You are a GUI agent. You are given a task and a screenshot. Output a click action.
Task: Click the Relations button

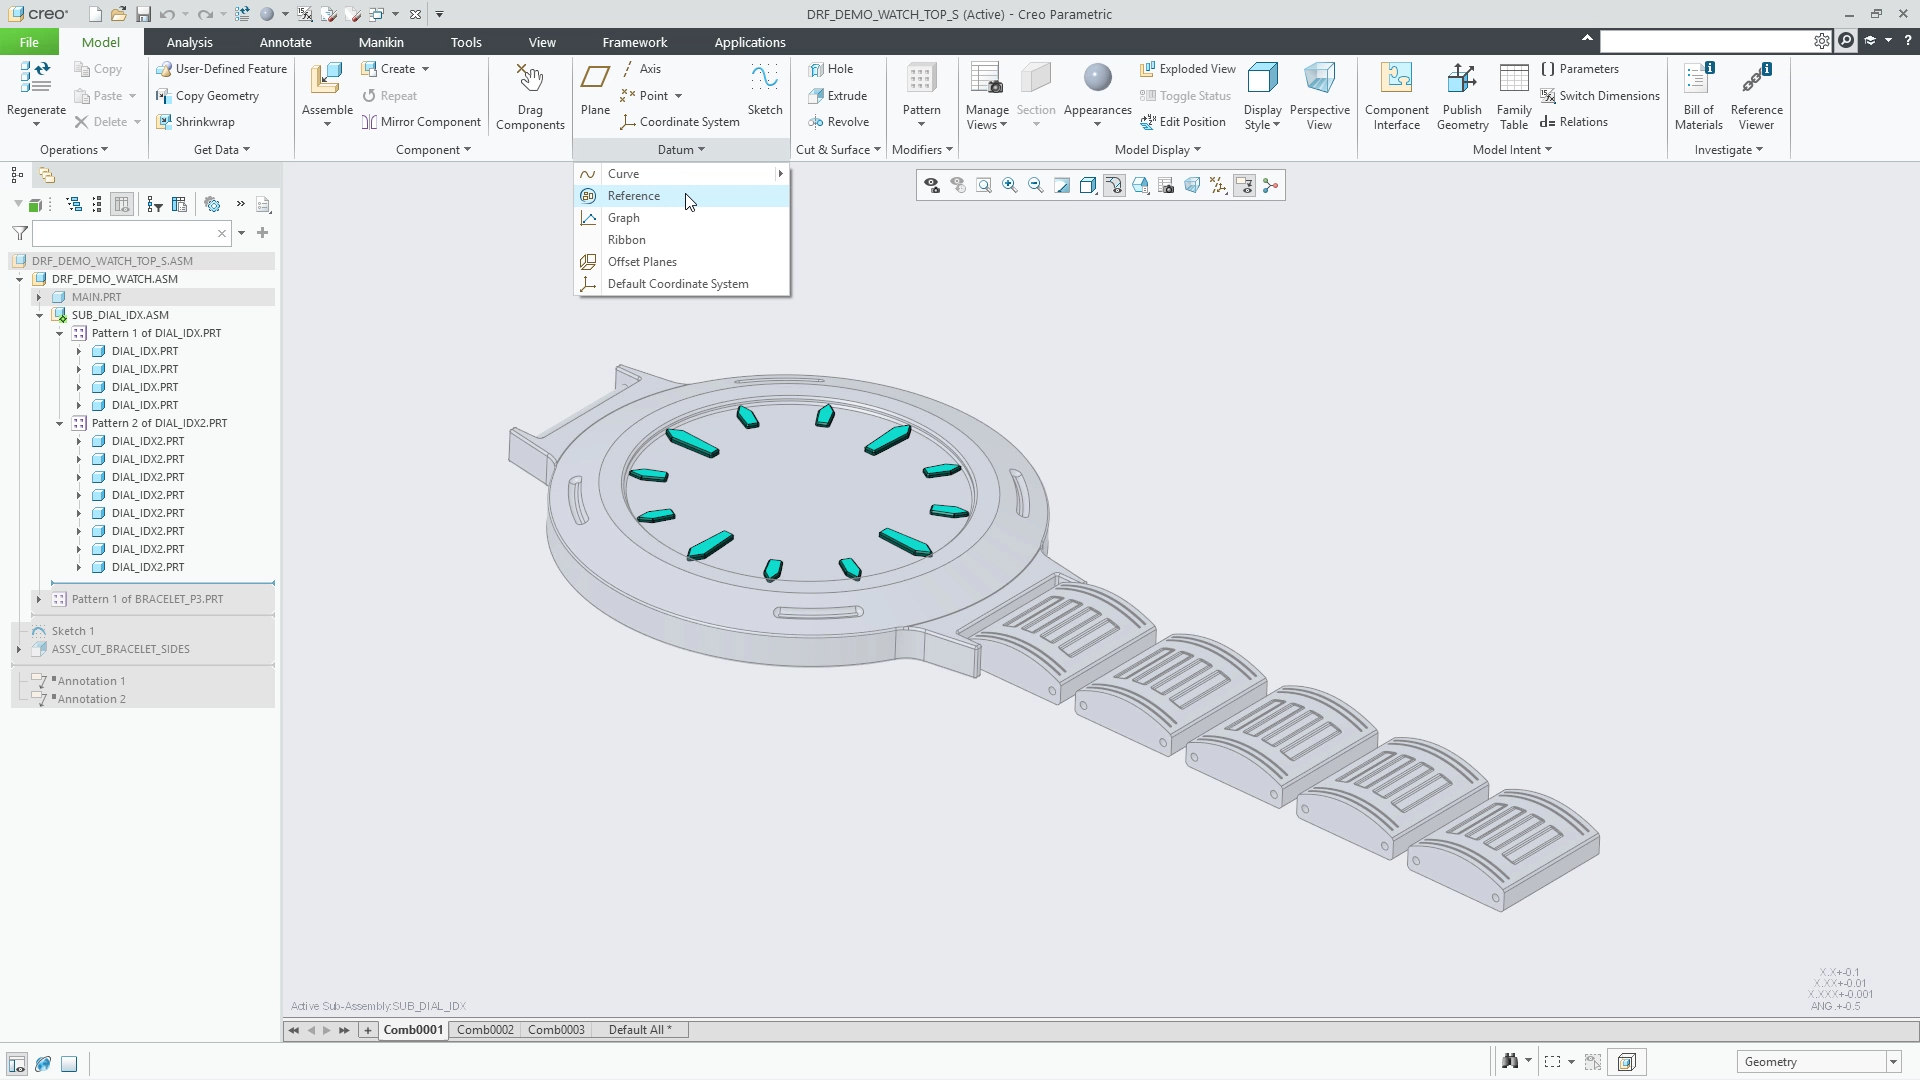coord(1574,122)
